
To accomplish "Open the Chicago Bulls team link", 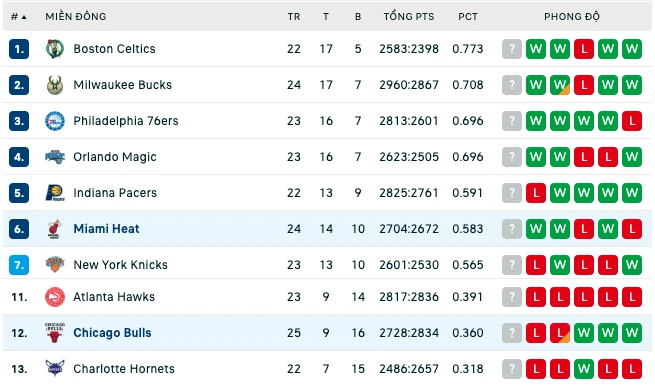I will [x=112, y=333].
